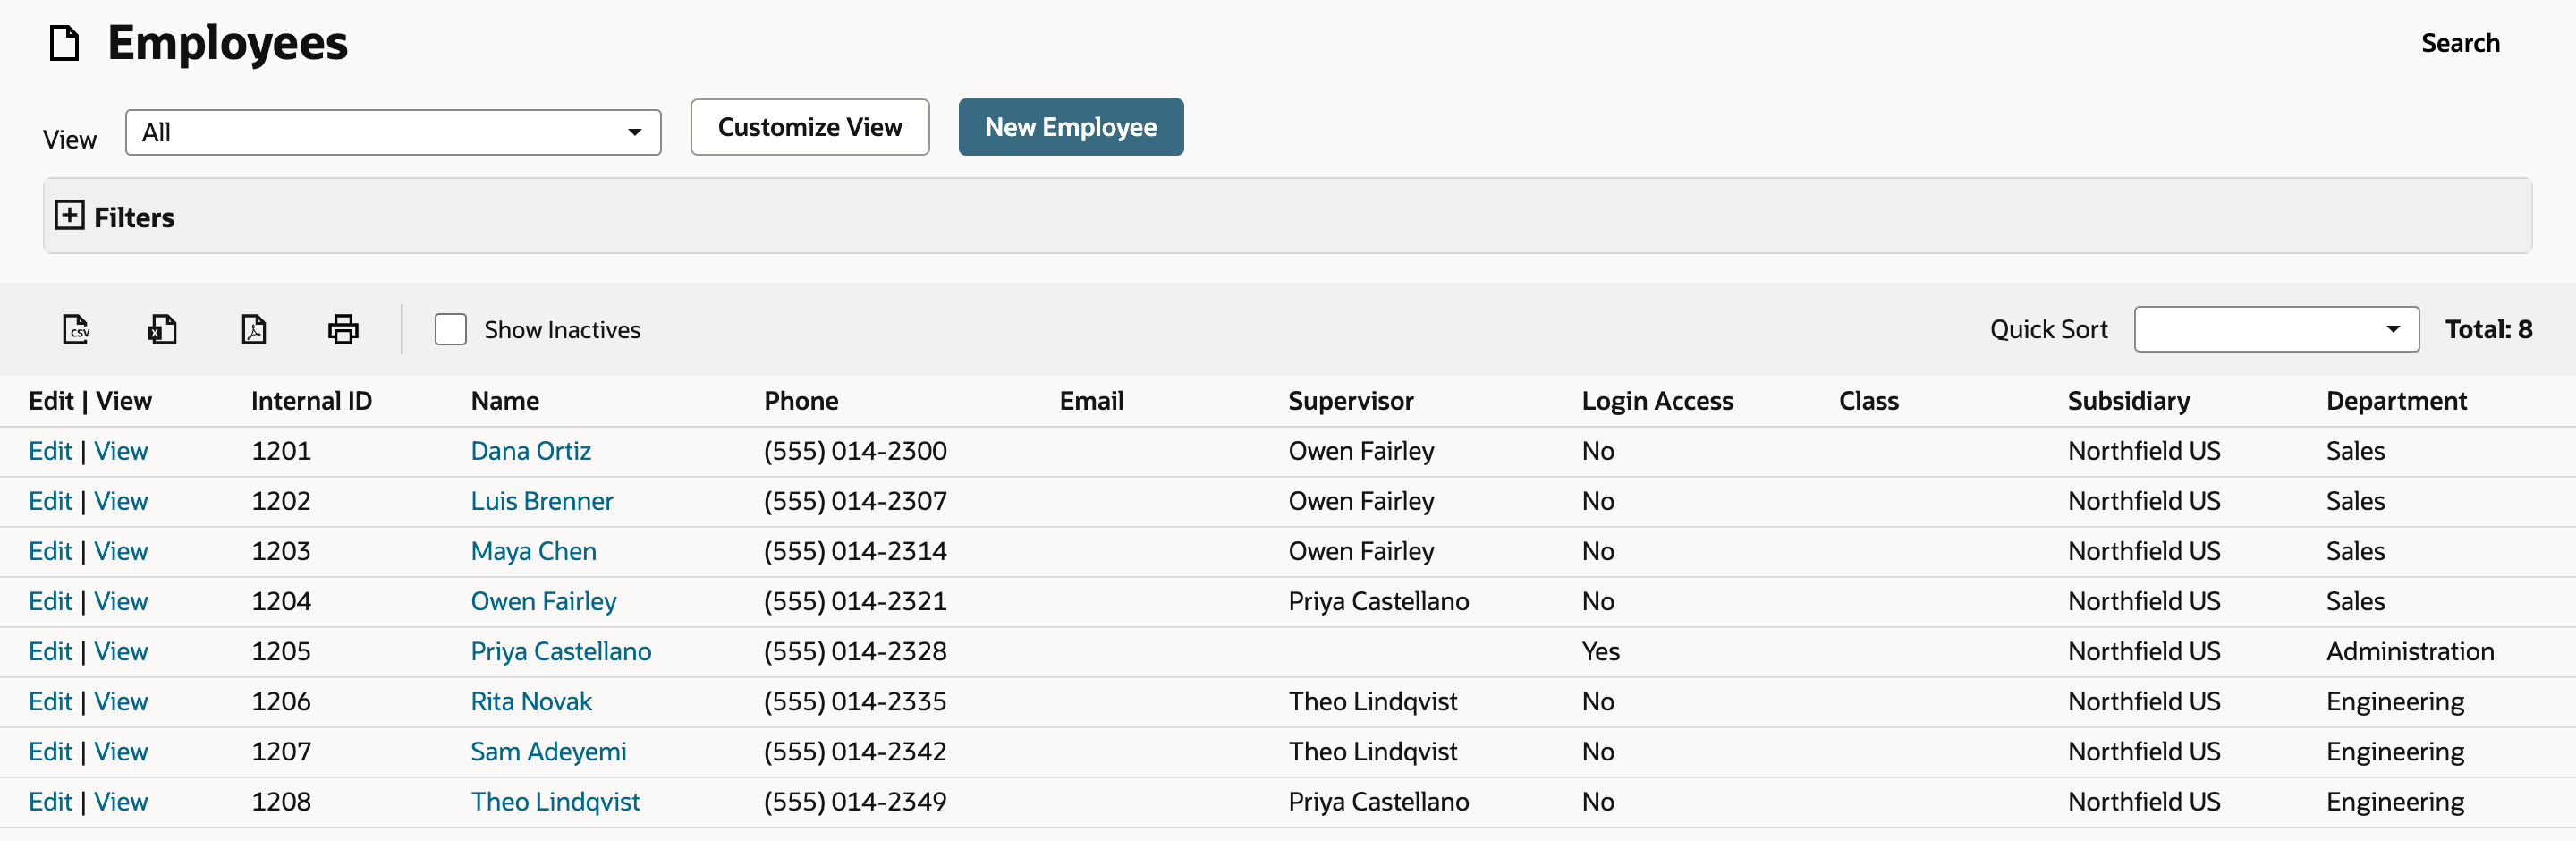Expand the Filters section
This screenshot has width=2576, height=841.
point(69,215)
